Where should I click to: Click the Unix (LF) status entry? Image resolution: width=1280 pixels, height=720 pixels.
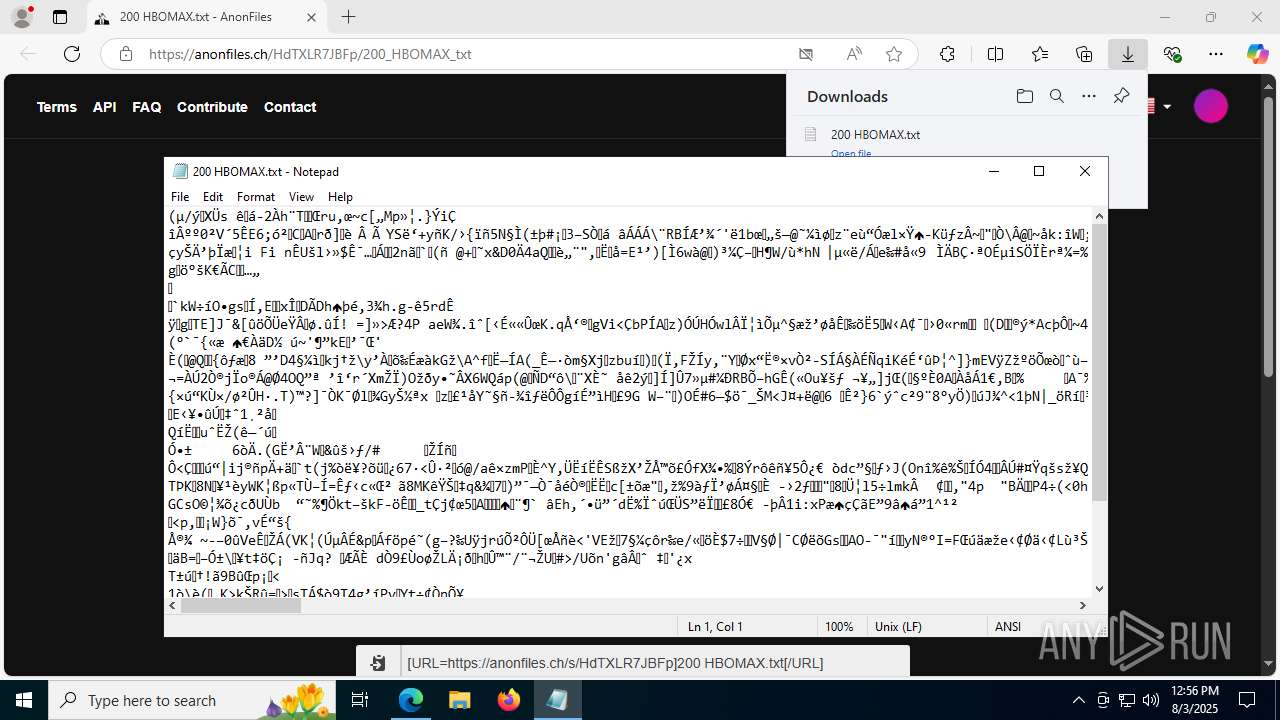[x=899, y=627]
